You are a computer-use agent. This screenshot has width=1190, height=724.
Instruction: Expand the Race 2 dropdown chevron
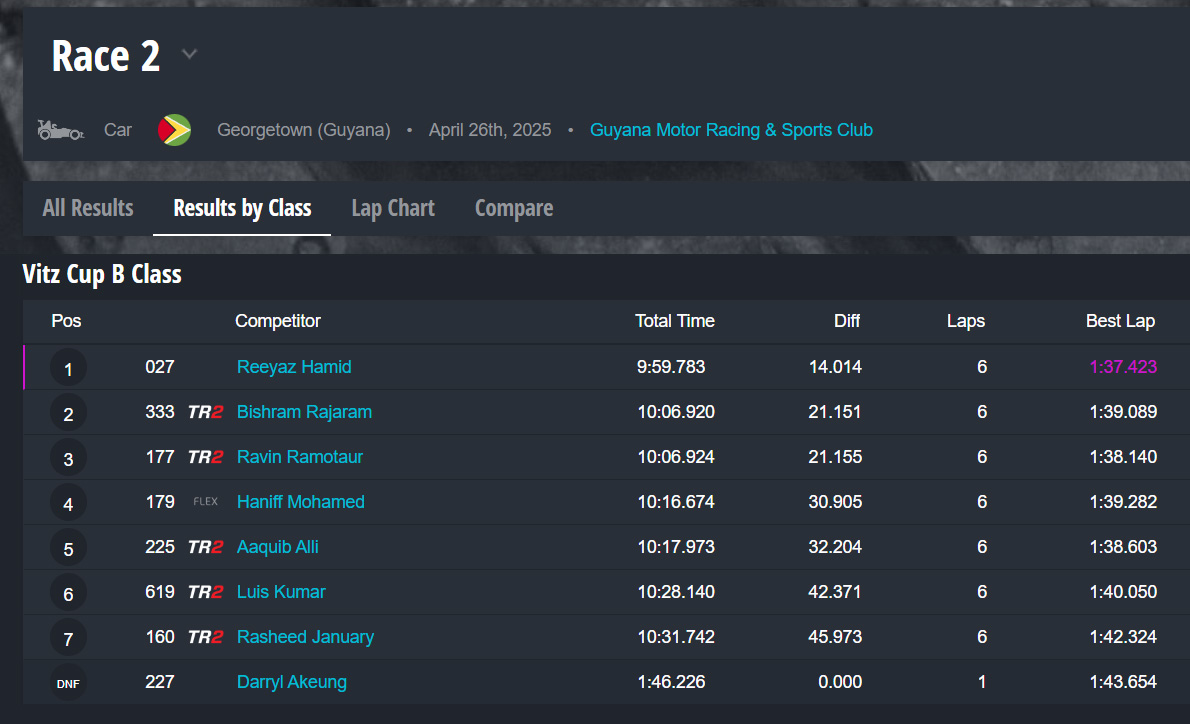click(189, 54)
